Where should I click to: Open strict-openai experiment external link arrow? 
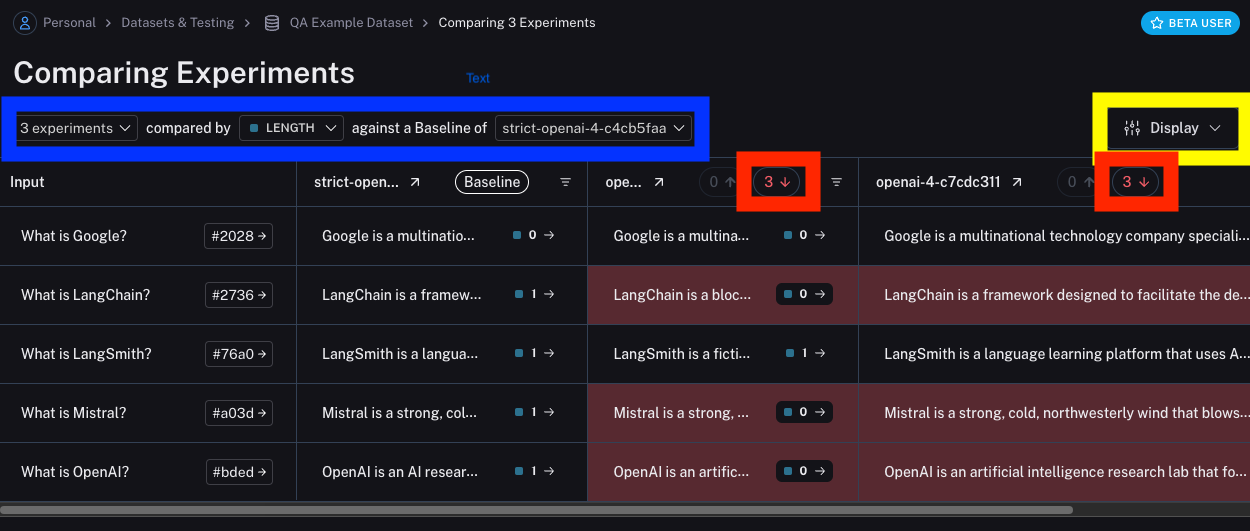coord(415,182)
